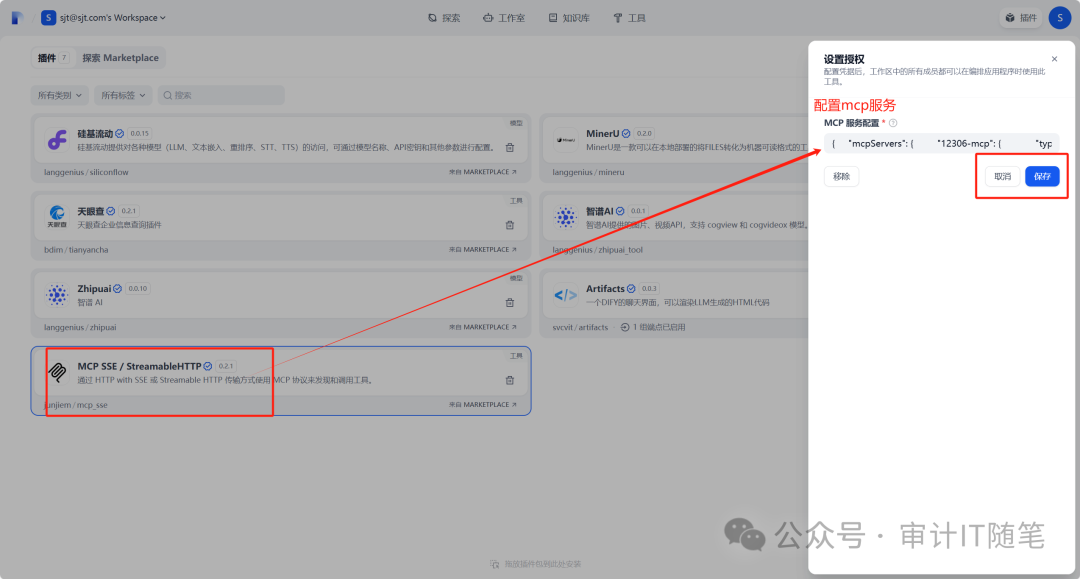1080x579 pixels.
Task: Click the Artifacts plugin code icon
Action: coord(565,295)
